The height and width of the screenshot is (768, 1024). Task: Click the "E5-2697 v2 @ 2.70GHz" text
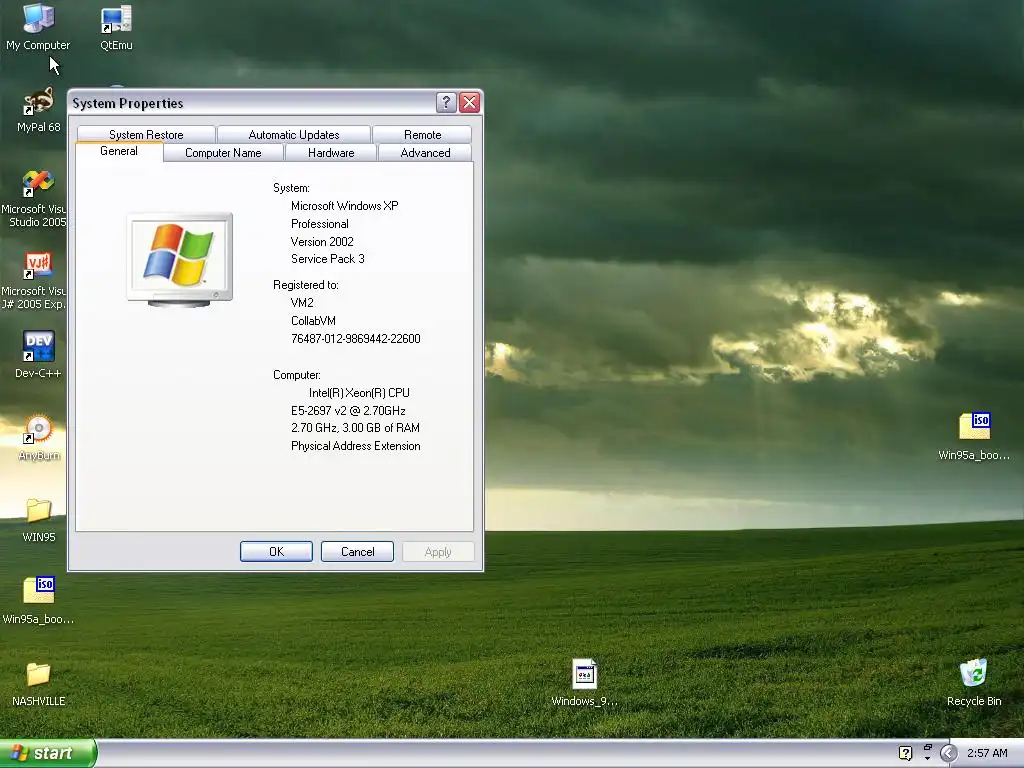tap(348, 411)
